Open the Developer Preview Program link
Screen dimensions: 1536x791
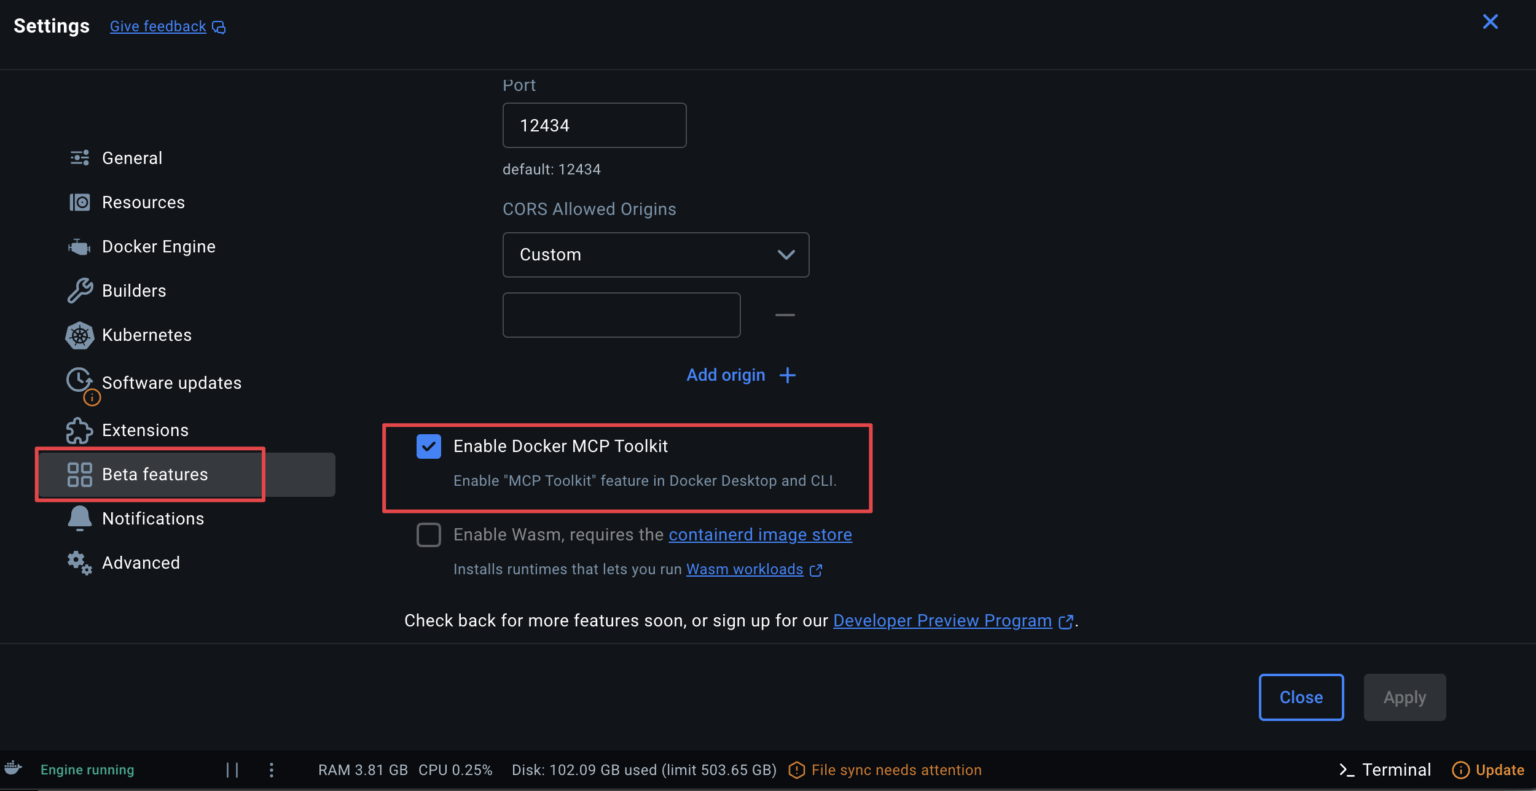tap(942, 620)
